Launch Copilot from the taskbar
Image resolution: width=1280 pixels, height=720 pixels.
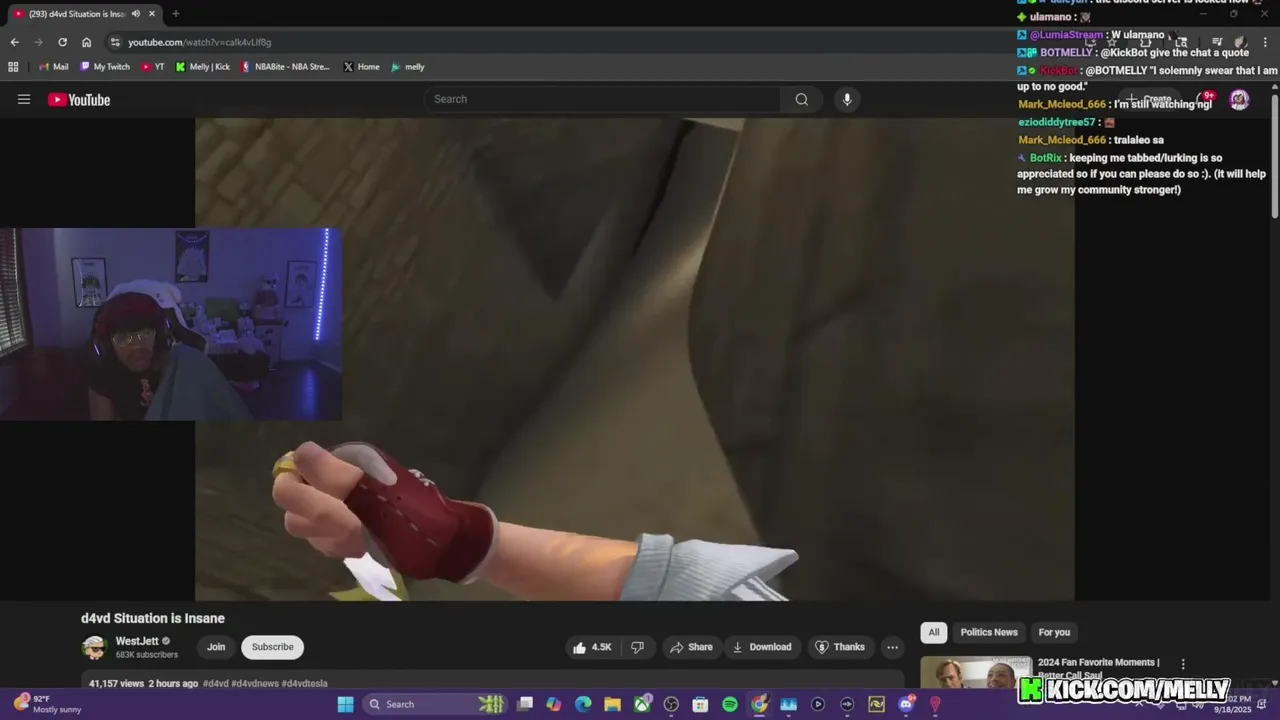tap(554, 704)
